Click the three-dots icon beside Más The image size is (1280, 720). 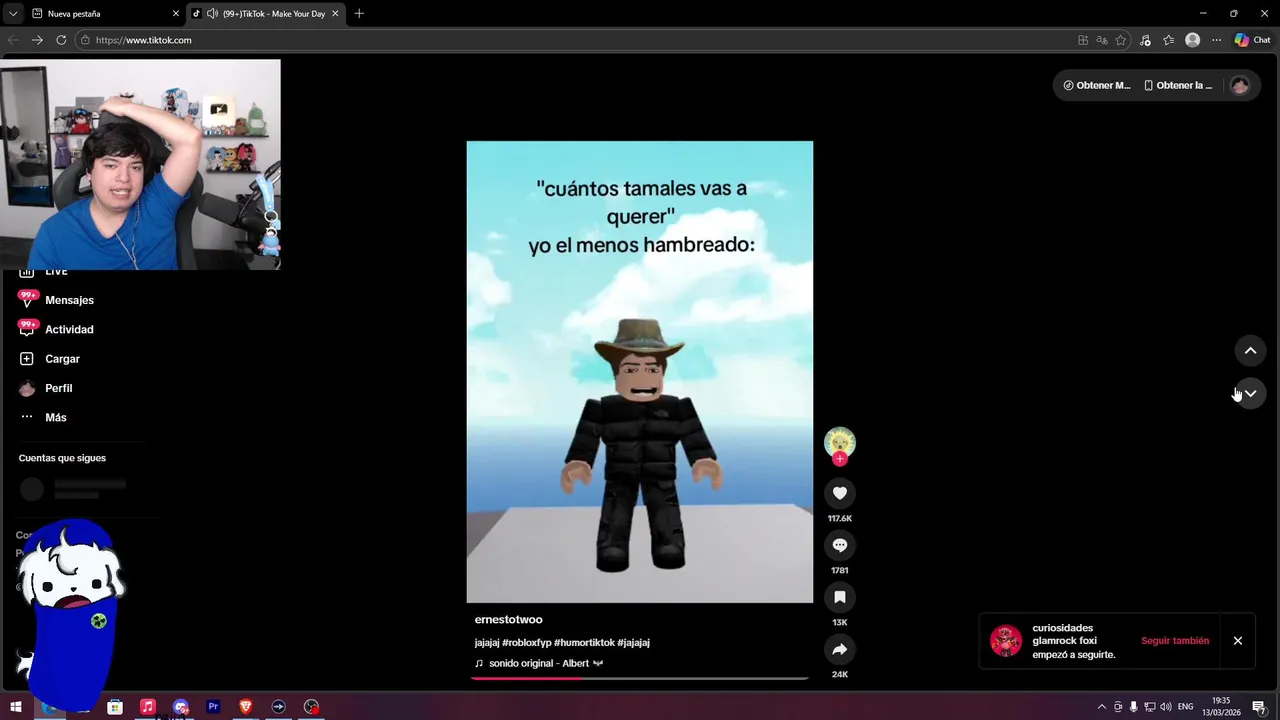tap(27, 417)
